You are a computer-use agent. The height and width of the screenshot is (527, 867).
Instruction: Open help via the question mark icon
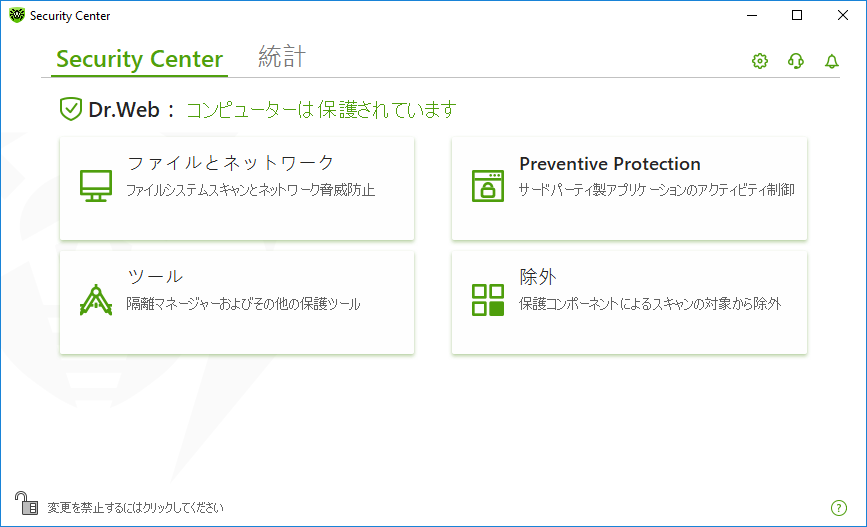coord(839,508)
